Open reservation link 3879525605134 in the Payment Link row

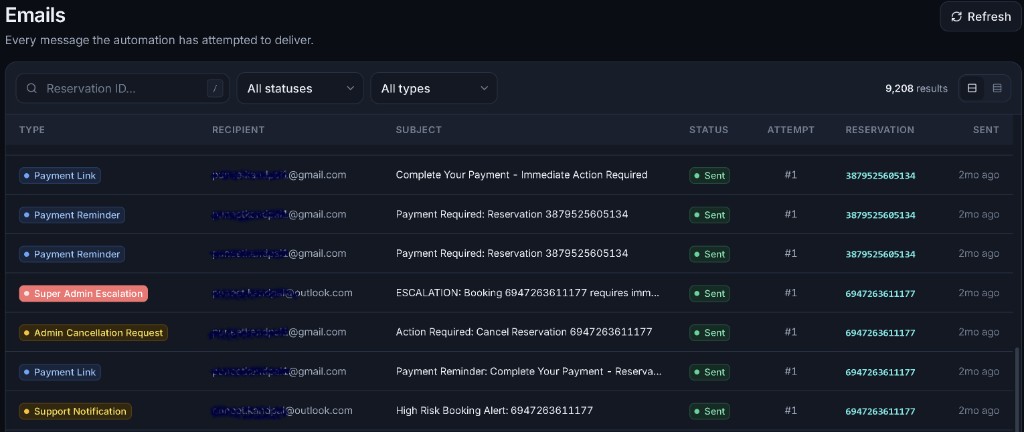click(x=880, y=176)
